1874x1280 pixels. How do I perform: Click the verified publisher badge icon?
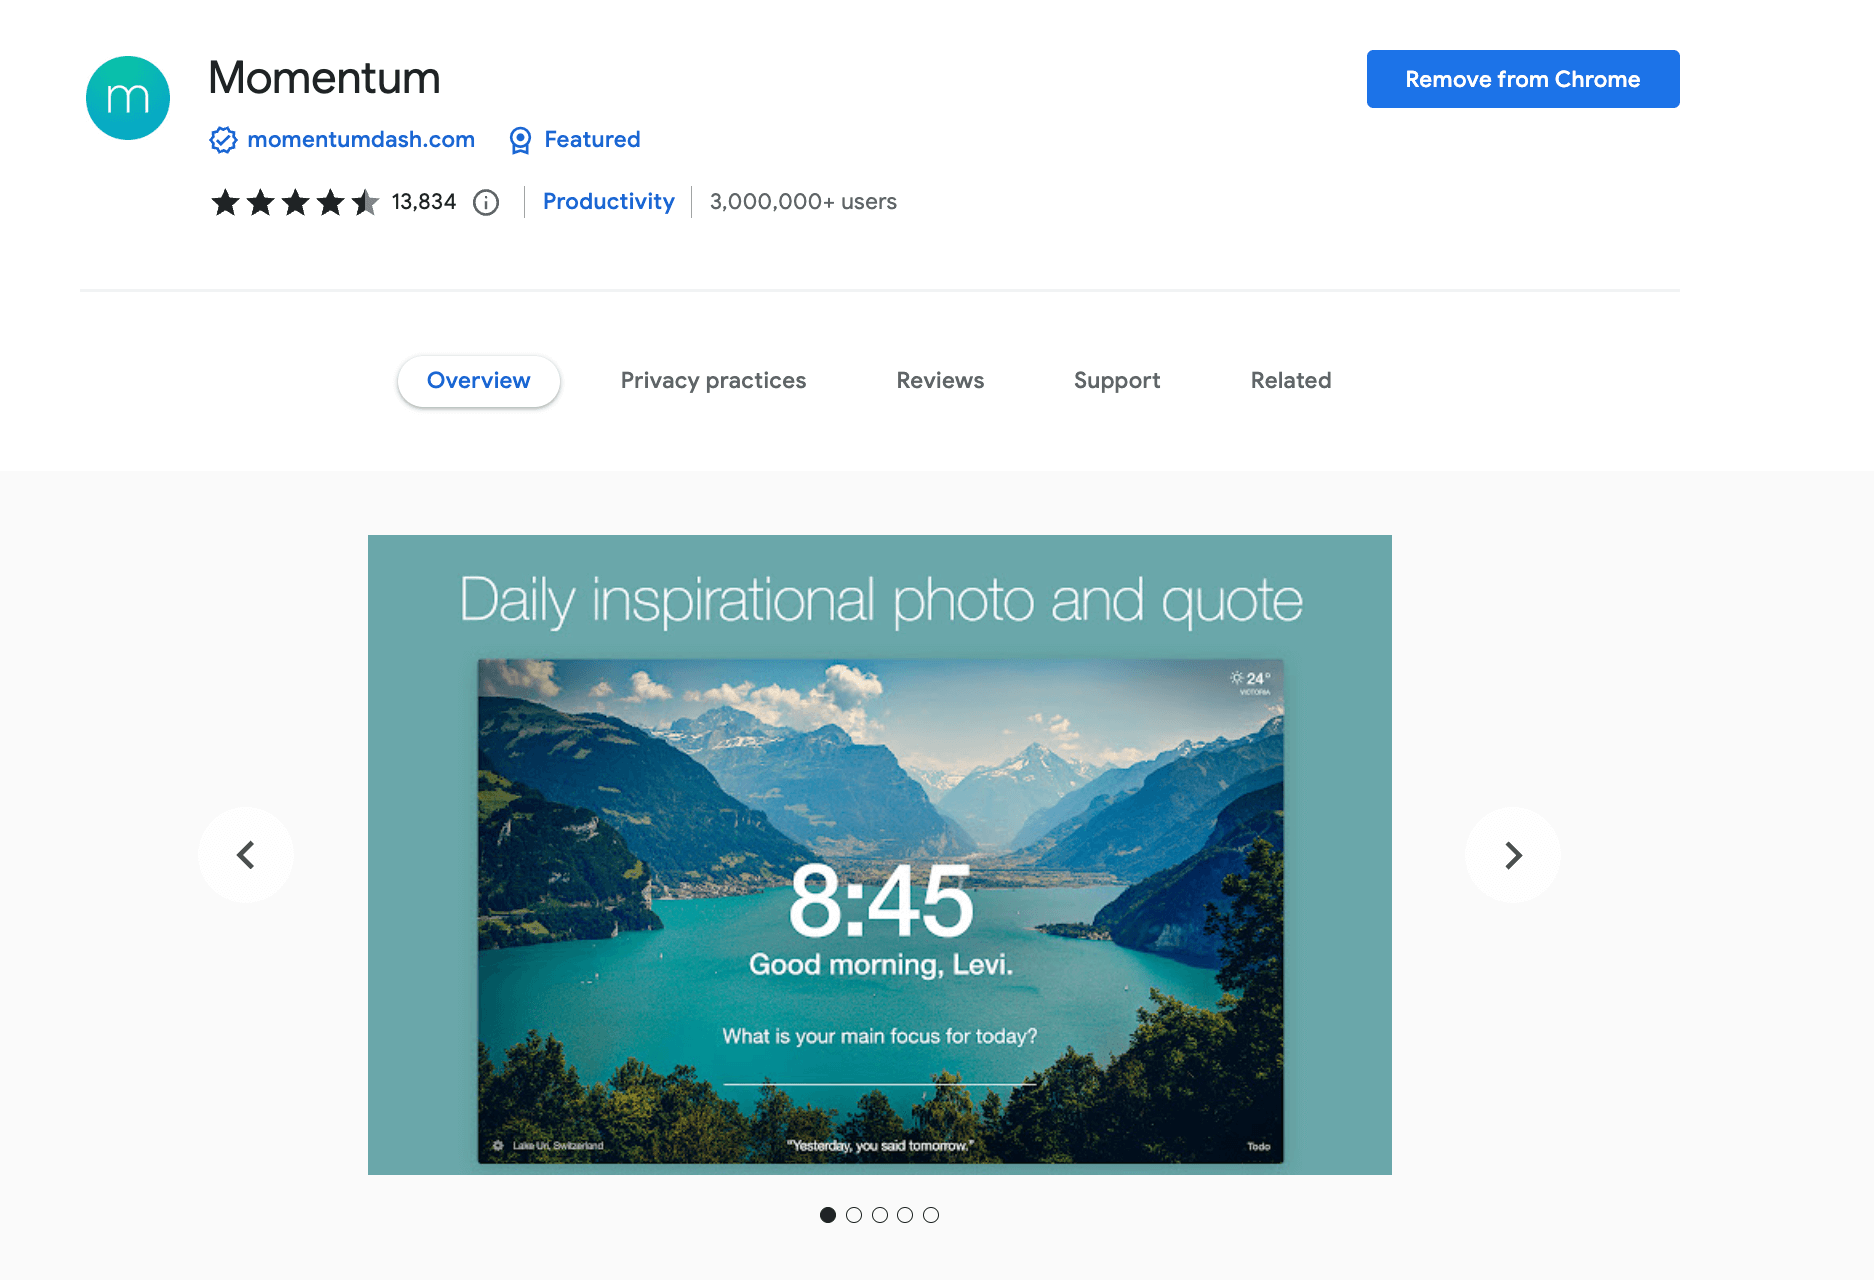click(223, 140)
